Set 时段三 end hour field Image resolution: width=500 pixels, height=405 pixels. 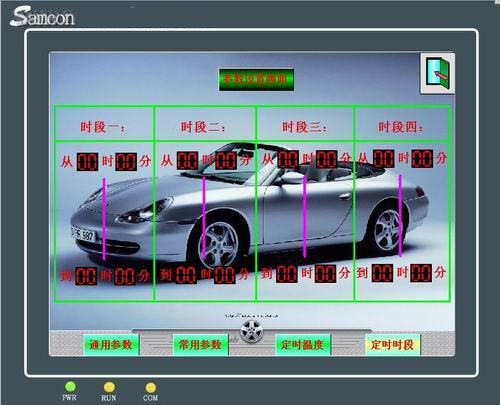click(x=287, y=274)
